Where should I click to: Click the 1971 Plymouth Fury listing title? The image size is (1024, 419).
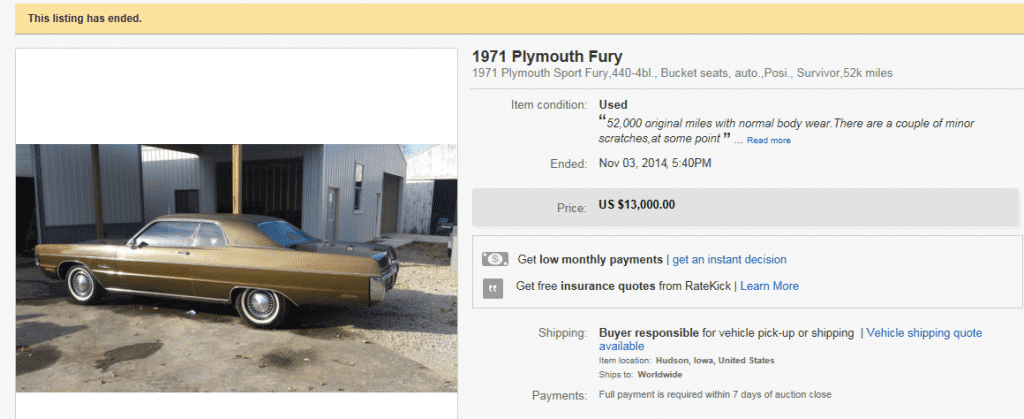coord(553,56)
